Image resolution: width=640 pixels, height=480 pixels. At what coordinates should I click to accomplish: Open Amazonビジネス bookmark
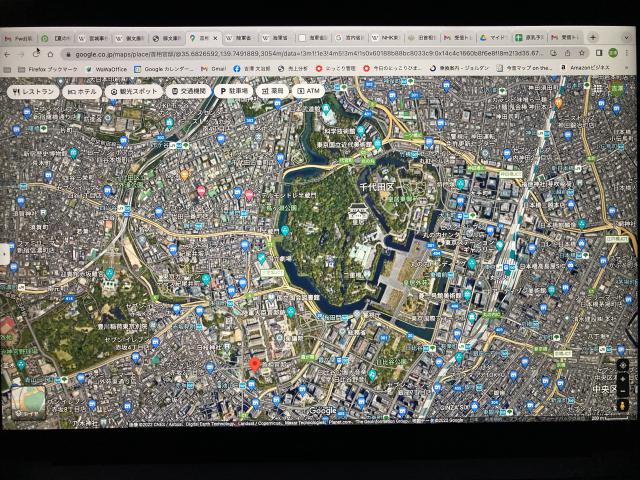[x=586, y=67]
